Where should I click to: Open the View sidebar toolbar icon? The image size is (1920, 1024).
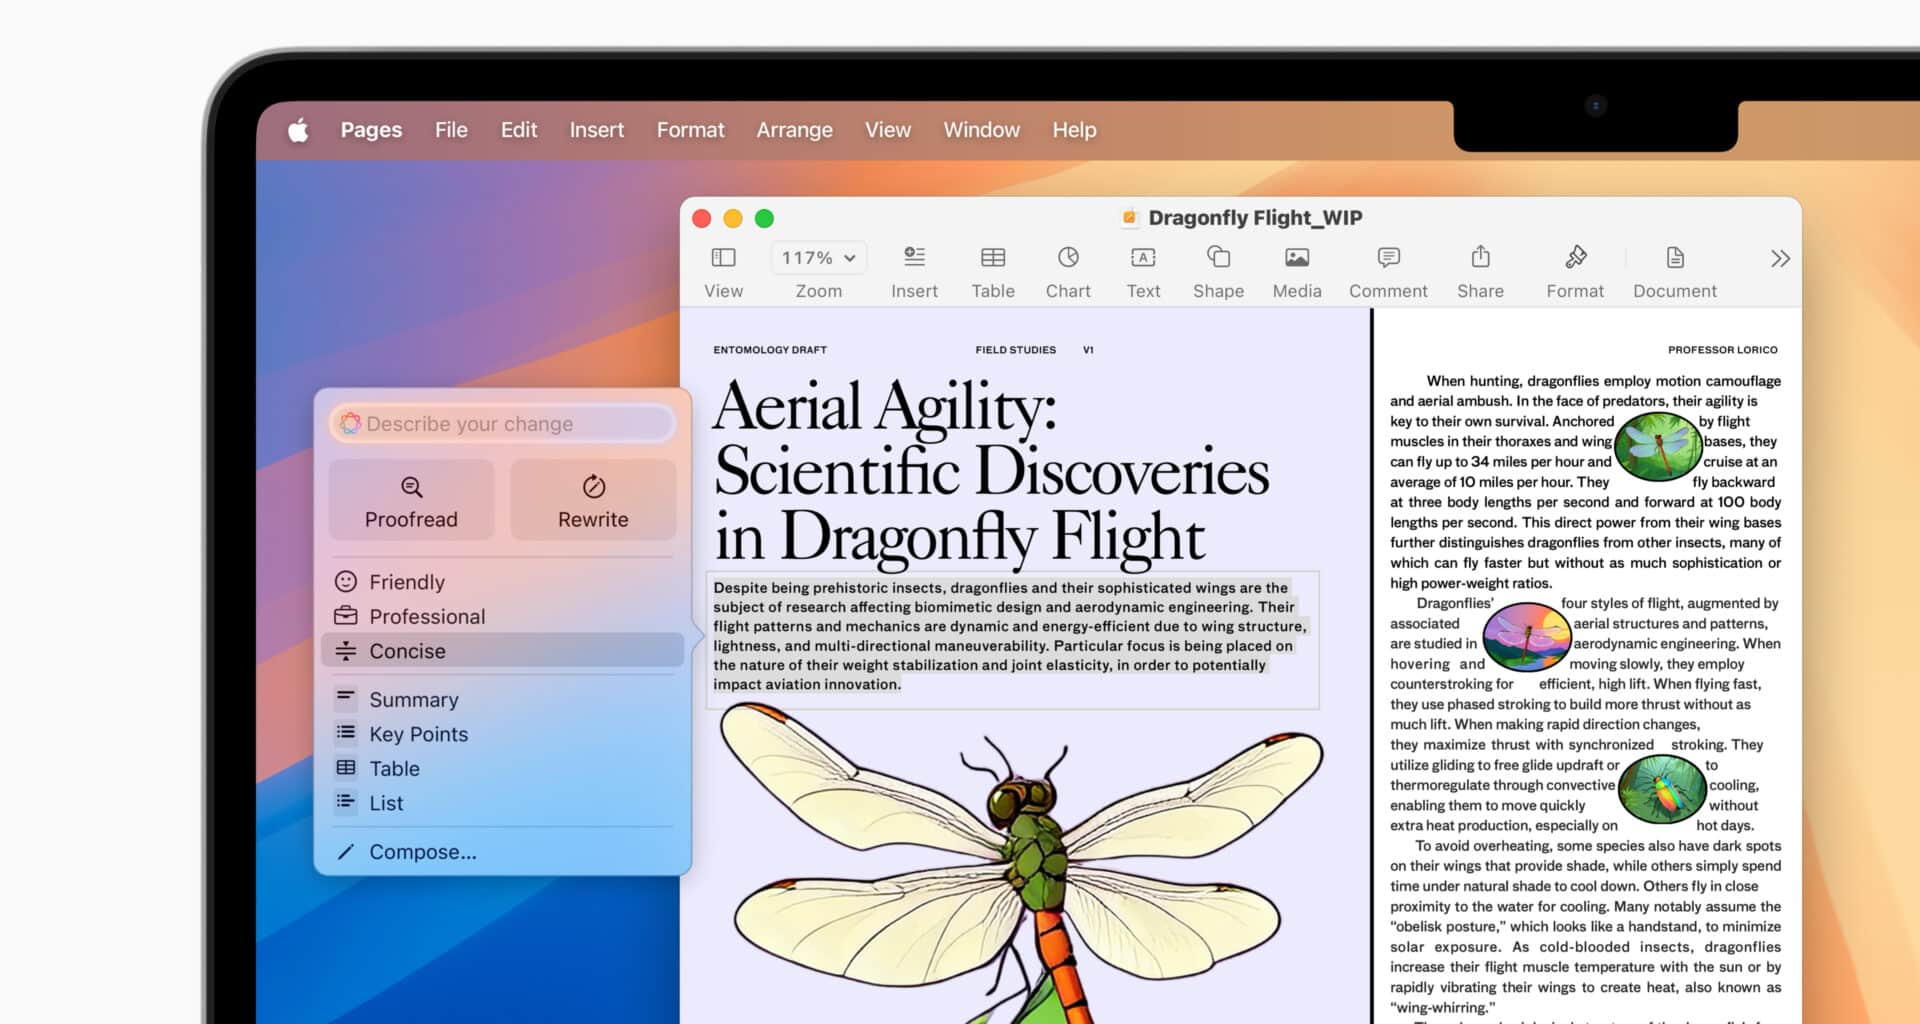point(723,258)
